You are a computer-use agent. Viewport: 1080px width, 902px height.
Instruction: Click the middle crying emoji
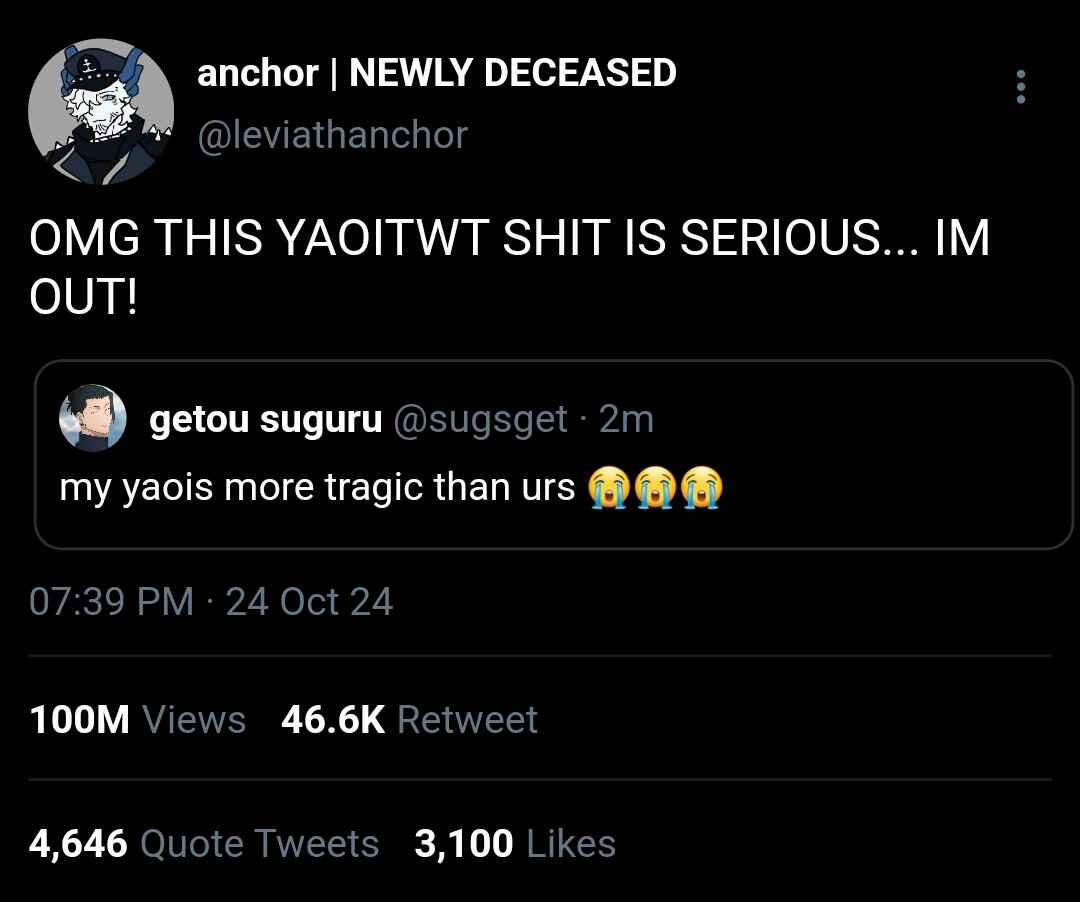click(x=654, y=489)
